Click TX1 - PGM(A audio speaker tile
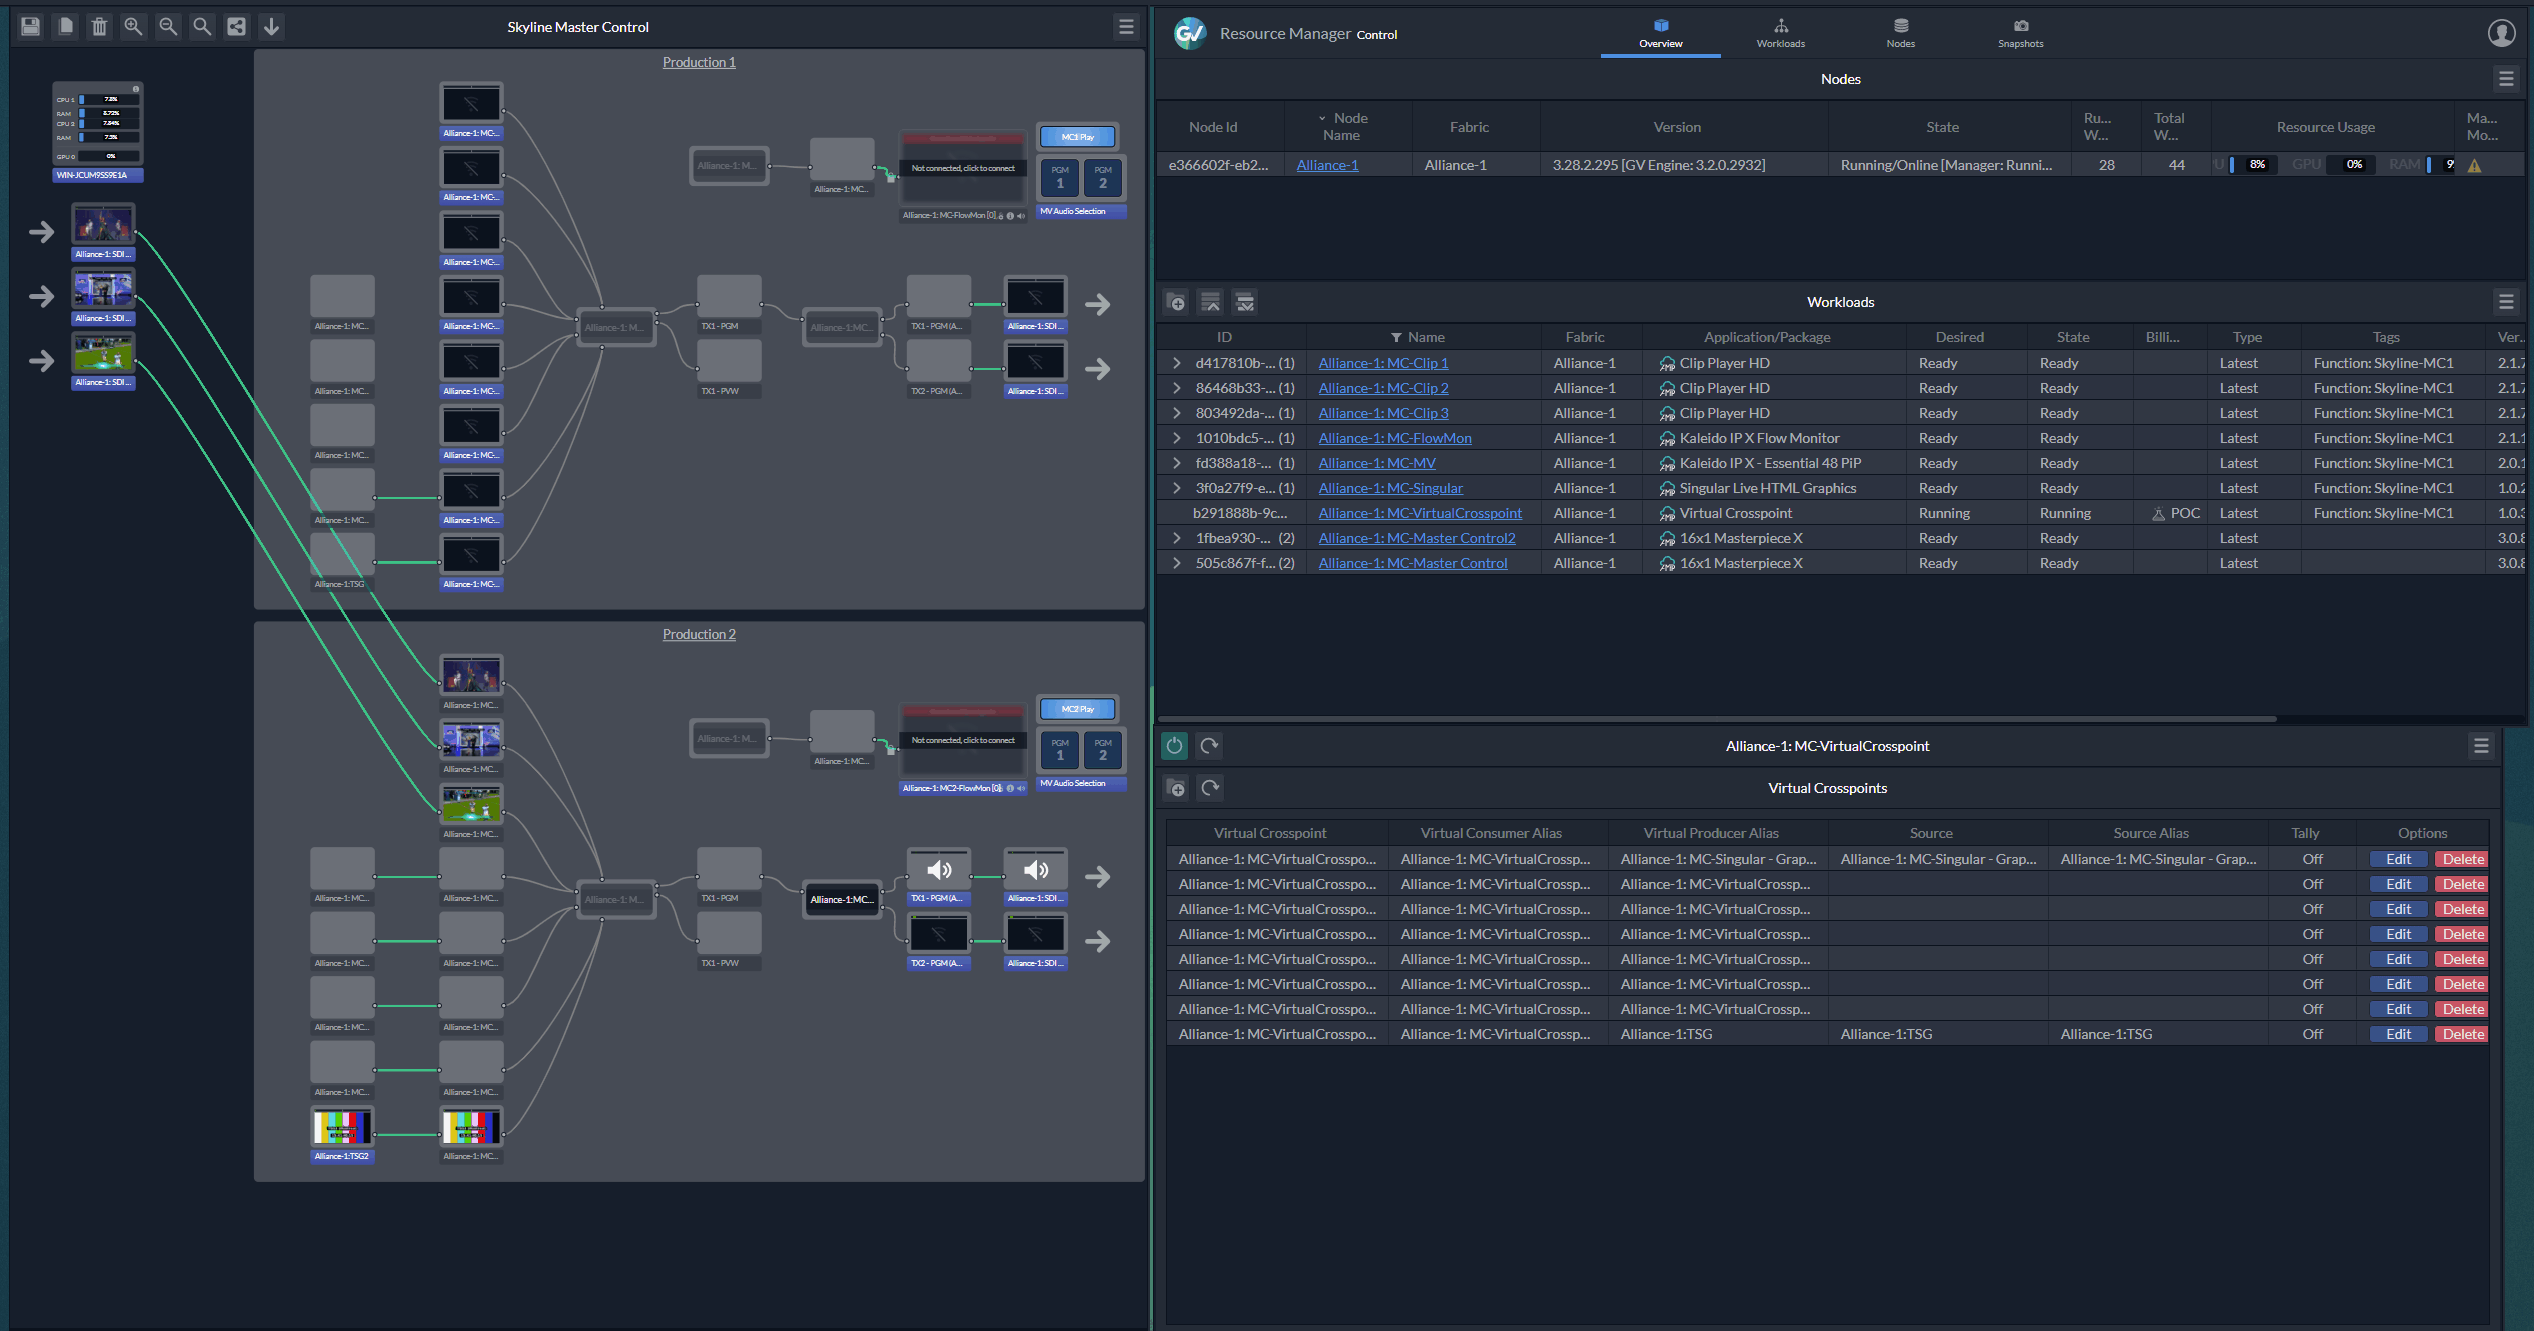The width and height of the screenshot is (2534, 1331). point(938,869)
